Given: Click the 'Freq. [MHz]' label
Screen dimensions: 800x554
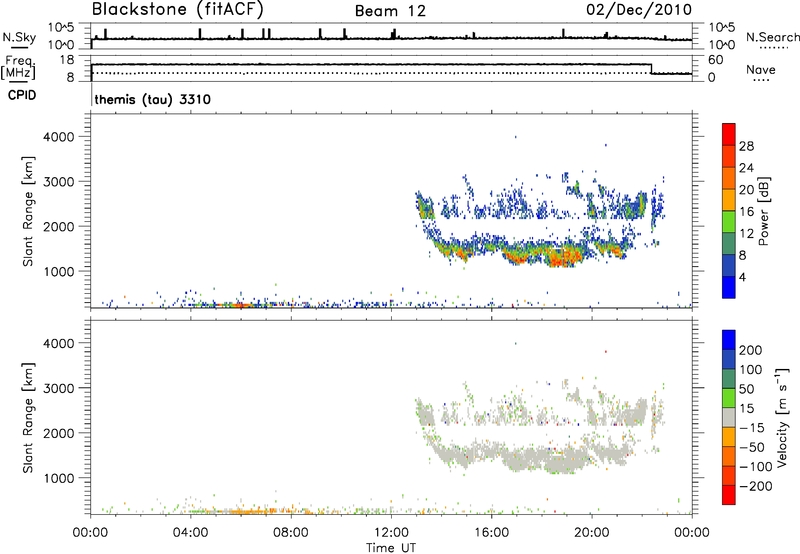Looking at the screenshot, I should (x=18, y=67).
